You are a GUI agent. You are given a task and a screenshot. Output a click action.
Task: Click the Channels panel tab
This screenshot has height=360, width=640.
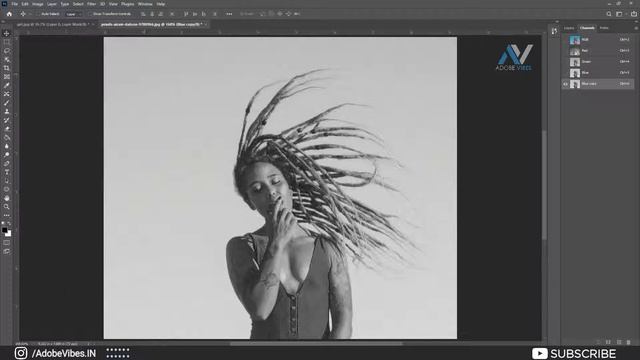[587, 28]
